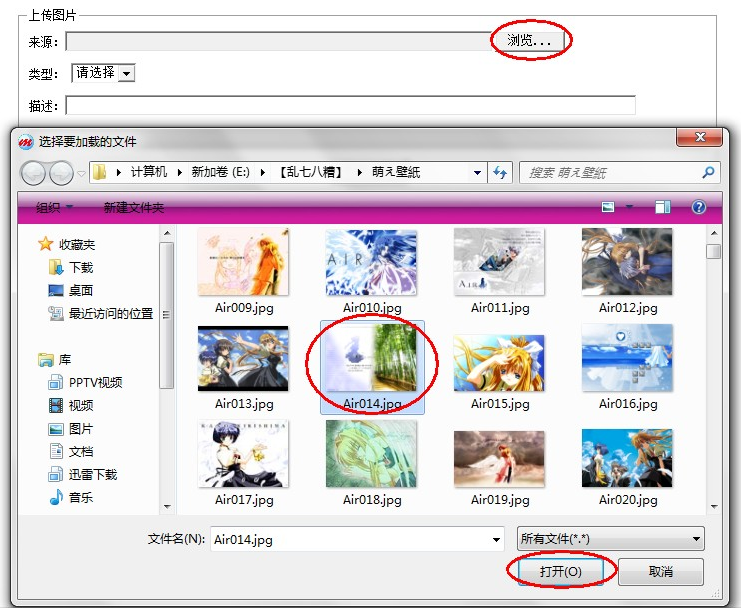The height and width of the screenshot is (608, 741).
Task: Click file list scrollbar down arrow
Action: click(x=714, y=507)
